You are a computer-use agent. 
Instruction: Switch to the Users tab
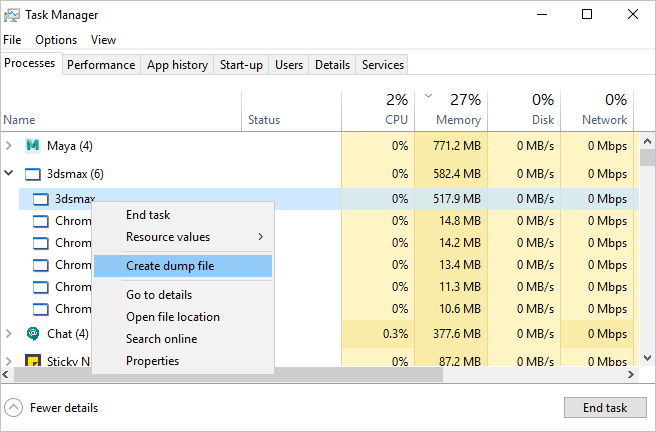[x=289, y=65]
